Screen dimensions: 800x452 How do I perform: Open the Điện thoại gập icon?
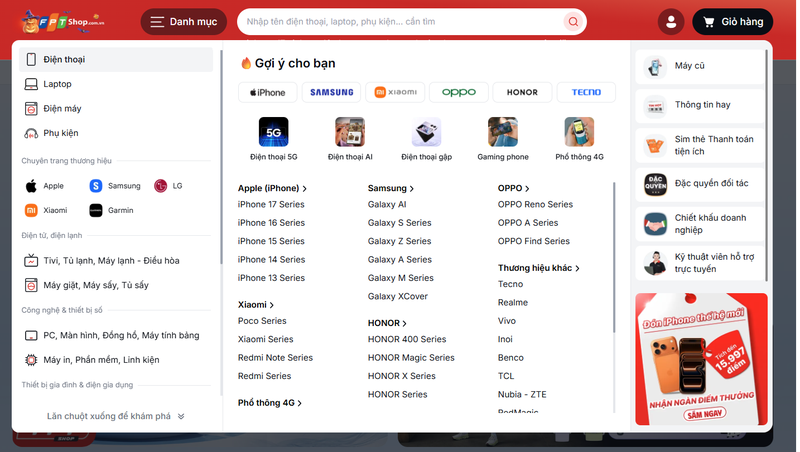click(427, 132)
